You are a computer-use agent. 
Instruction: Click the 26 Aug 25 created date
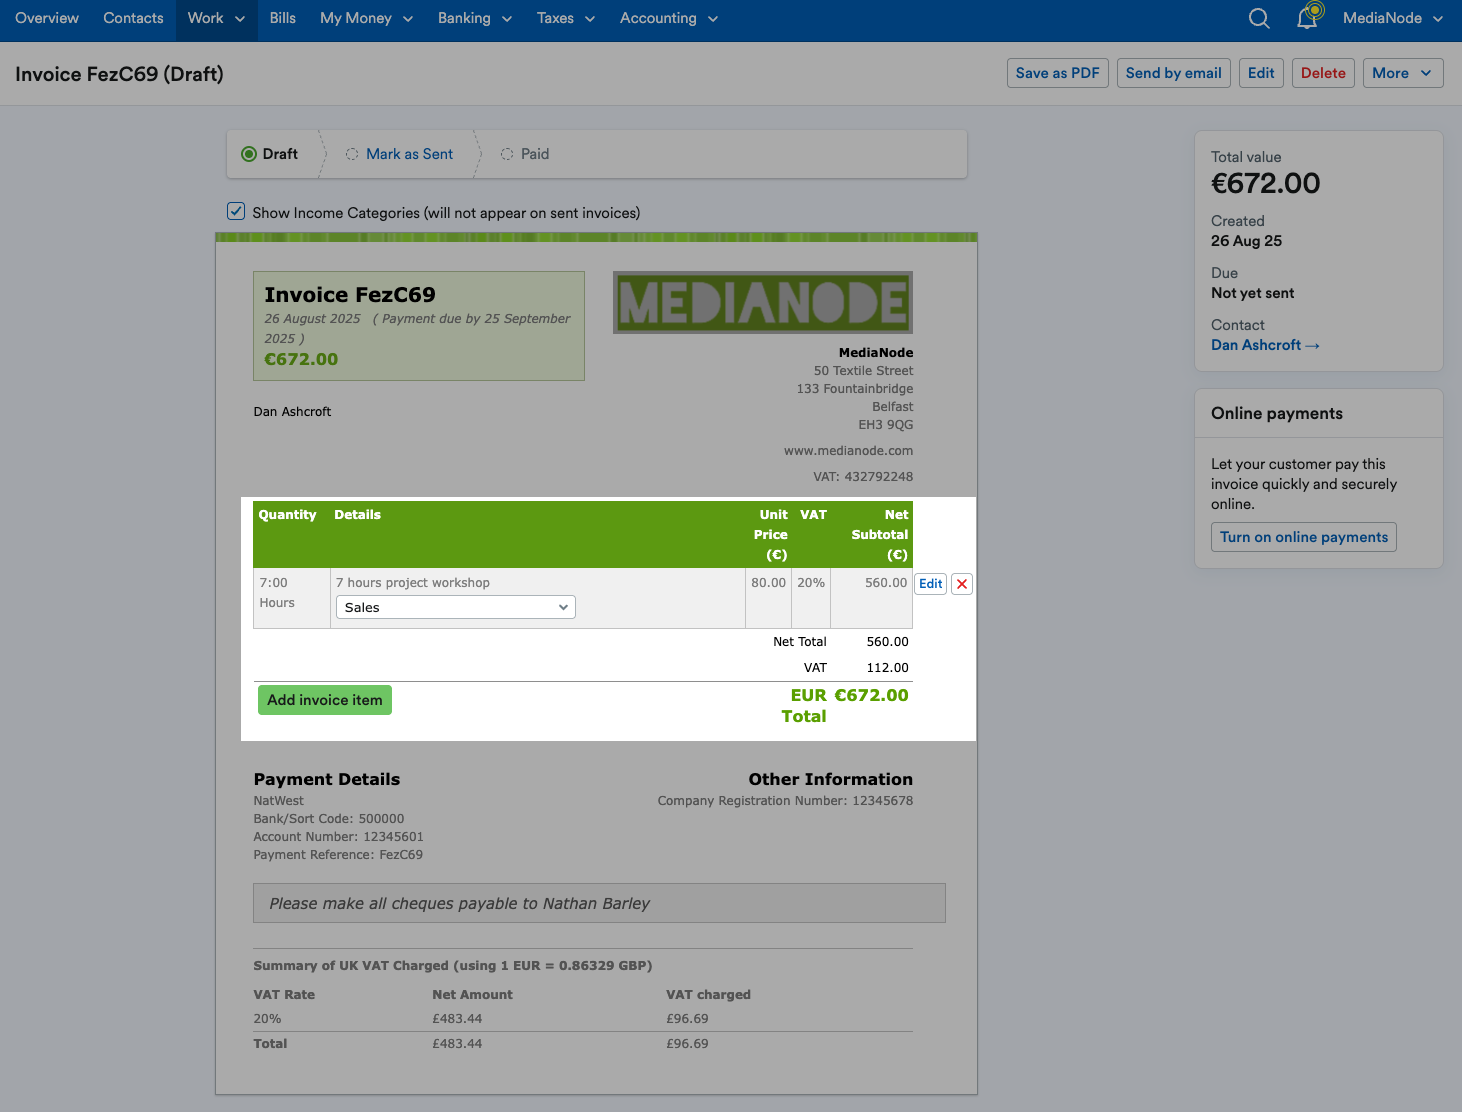(1246, 241)
